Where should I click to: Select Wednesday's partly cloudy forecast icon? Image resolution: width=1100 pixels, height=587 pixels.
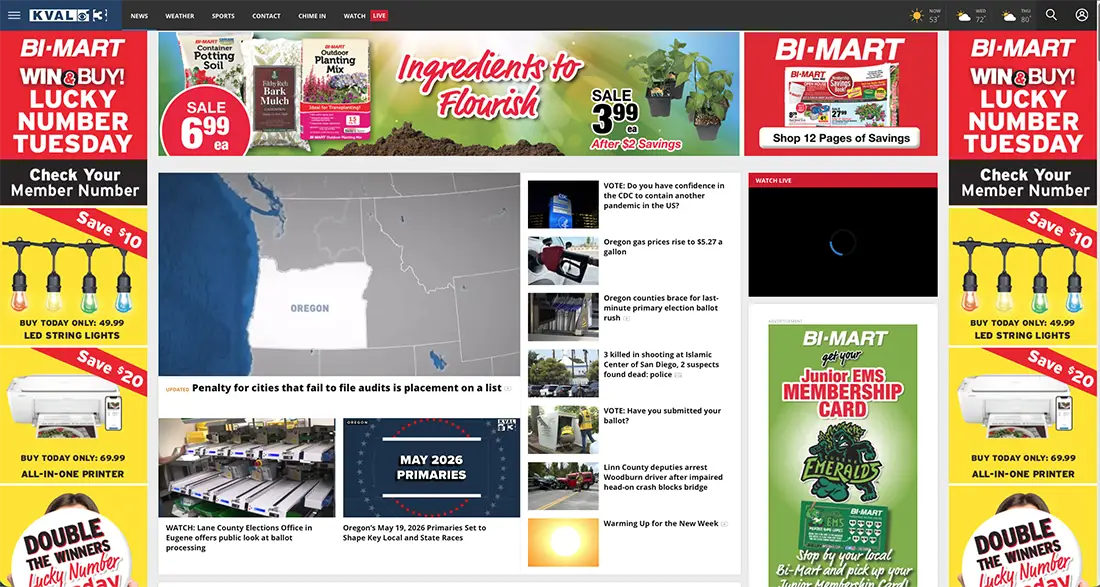(x=964, y=15)
